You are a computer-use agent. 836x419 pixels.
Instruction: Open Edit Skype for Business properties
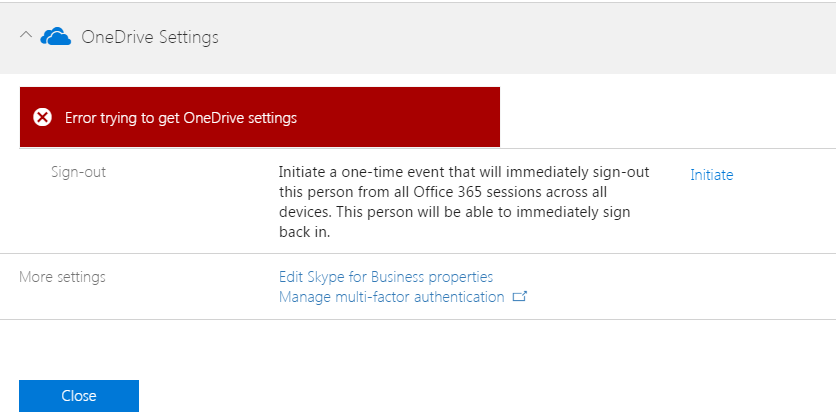tap(385, 277)
